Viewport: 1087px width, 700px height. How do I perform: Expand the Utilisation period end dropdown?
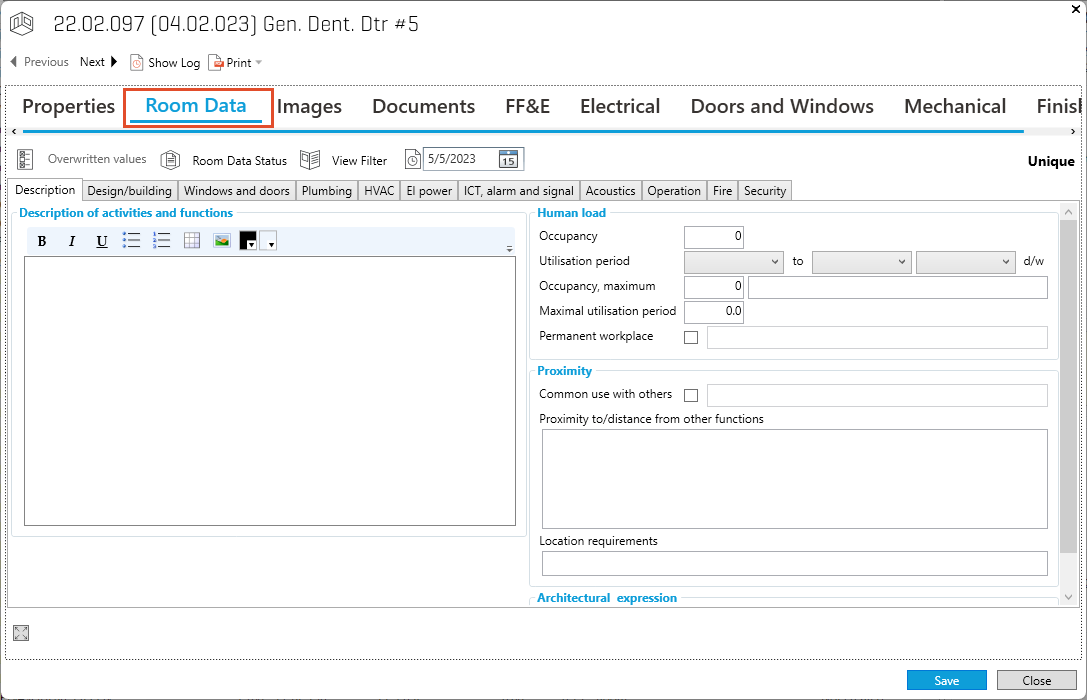pyautogui.click(x=861, y=261)
